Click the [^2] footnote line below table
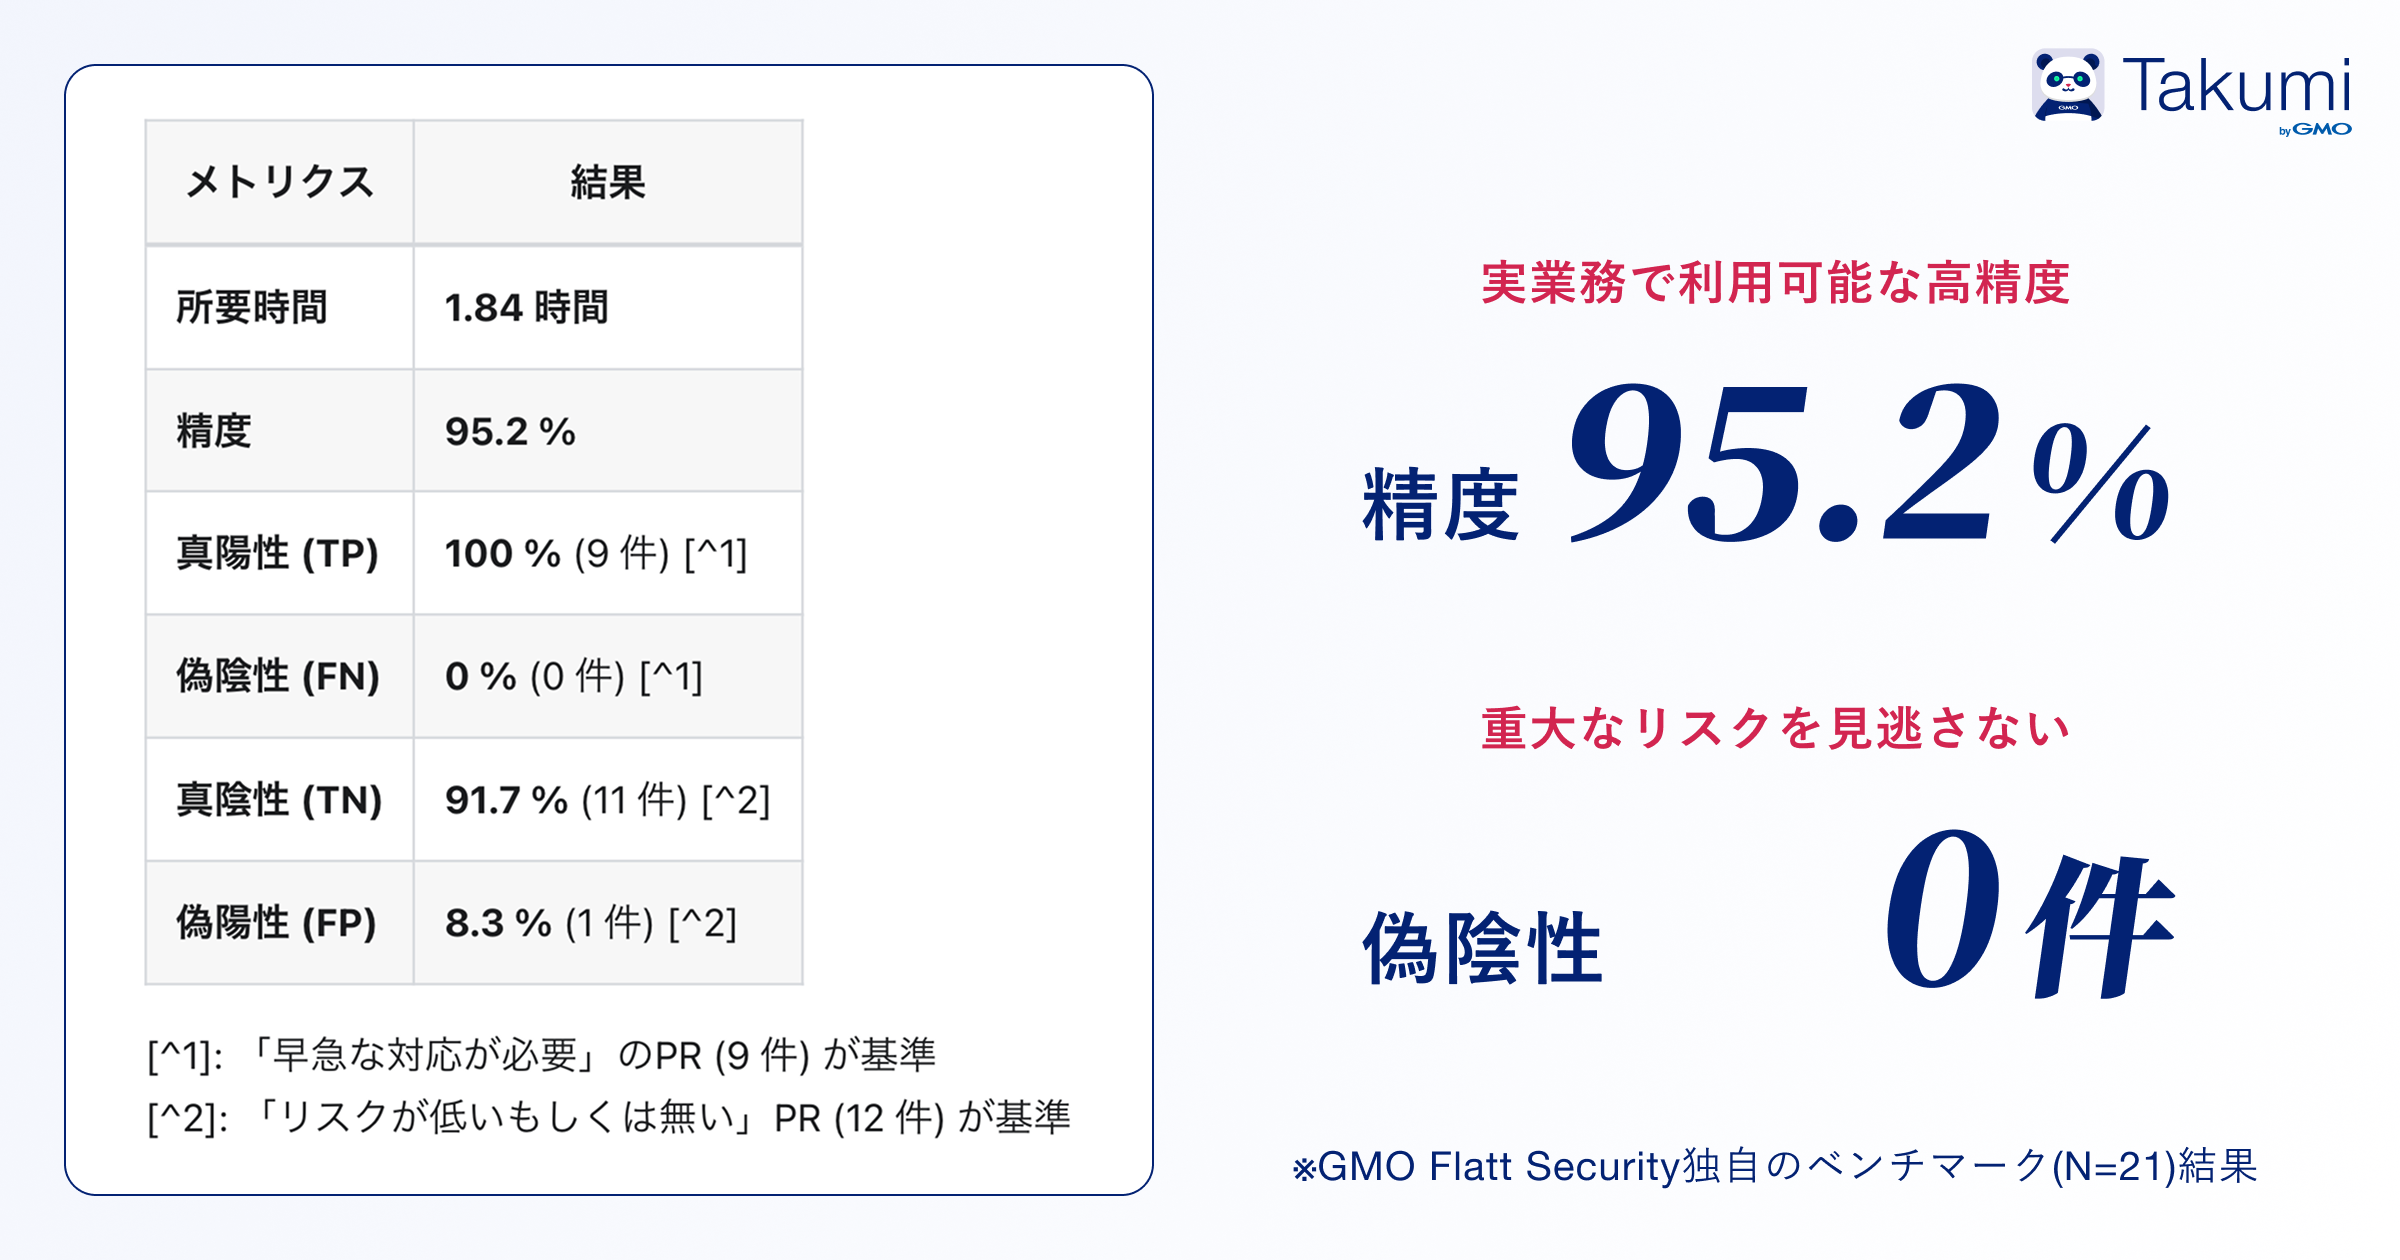Screen dimensions: 2400x1260 pyautogui.click(x=608, y=1117)
